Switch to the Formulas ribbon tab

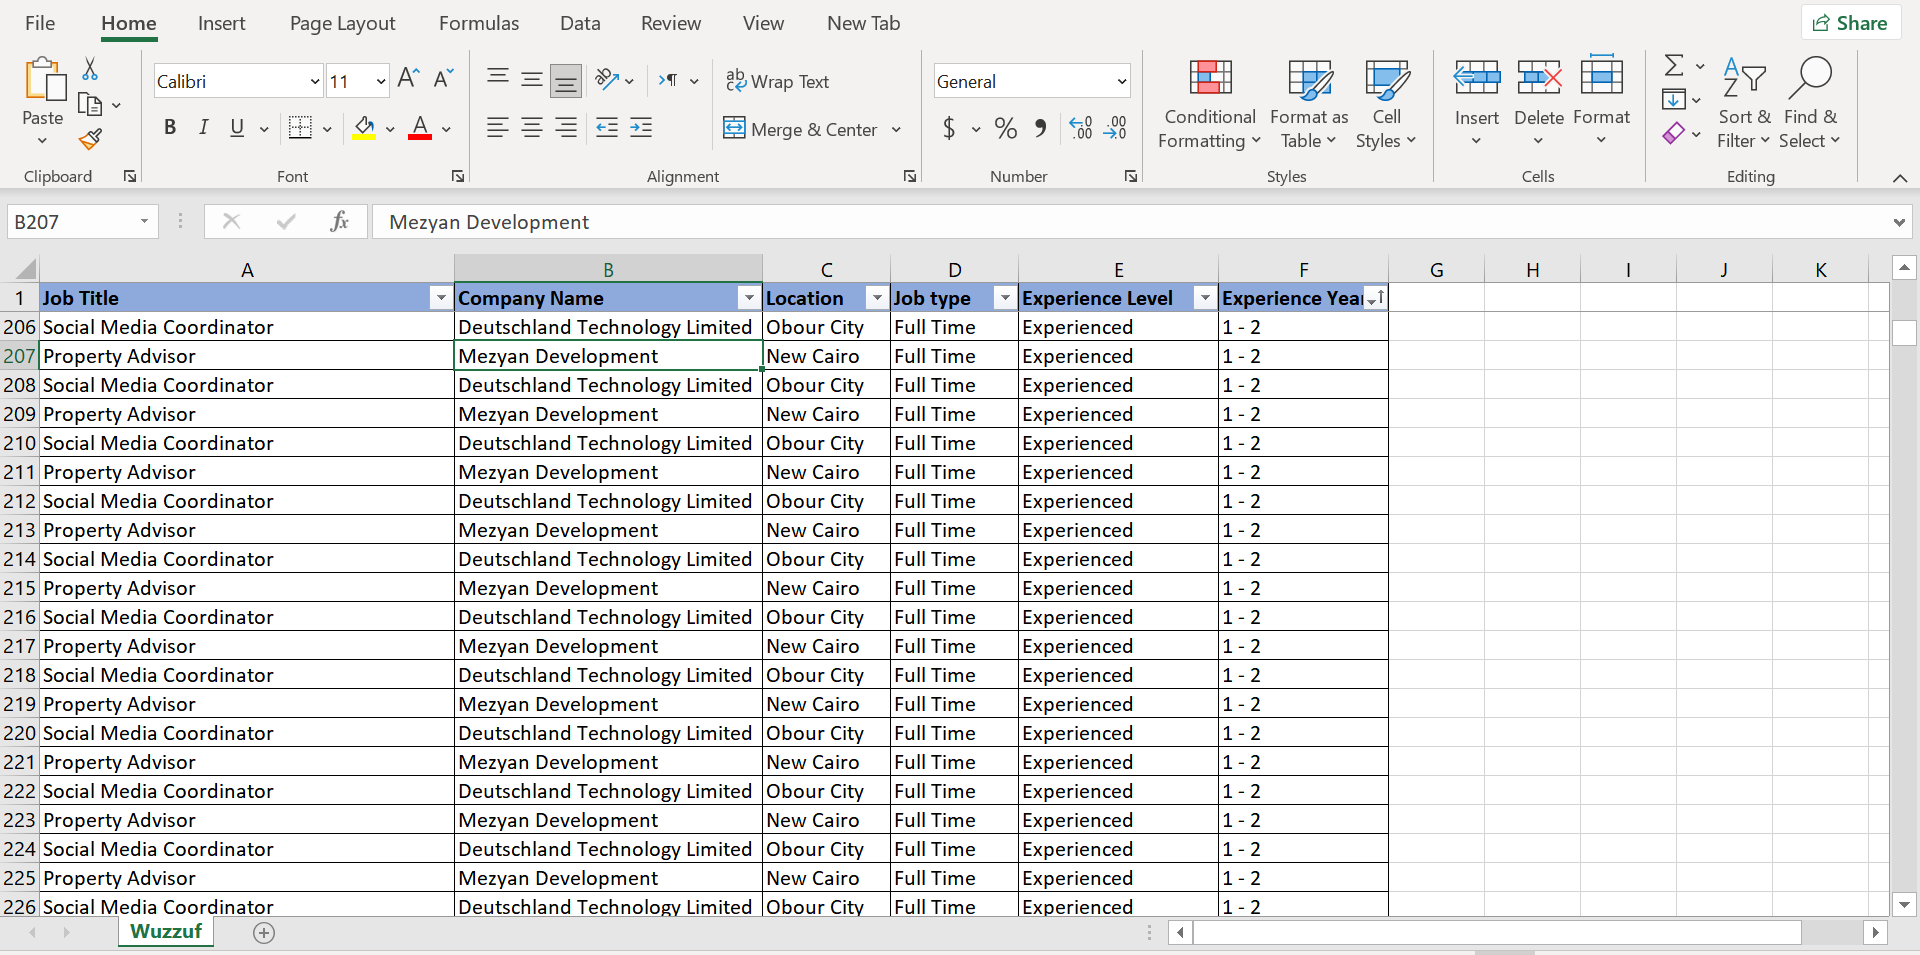click(479, 23)
